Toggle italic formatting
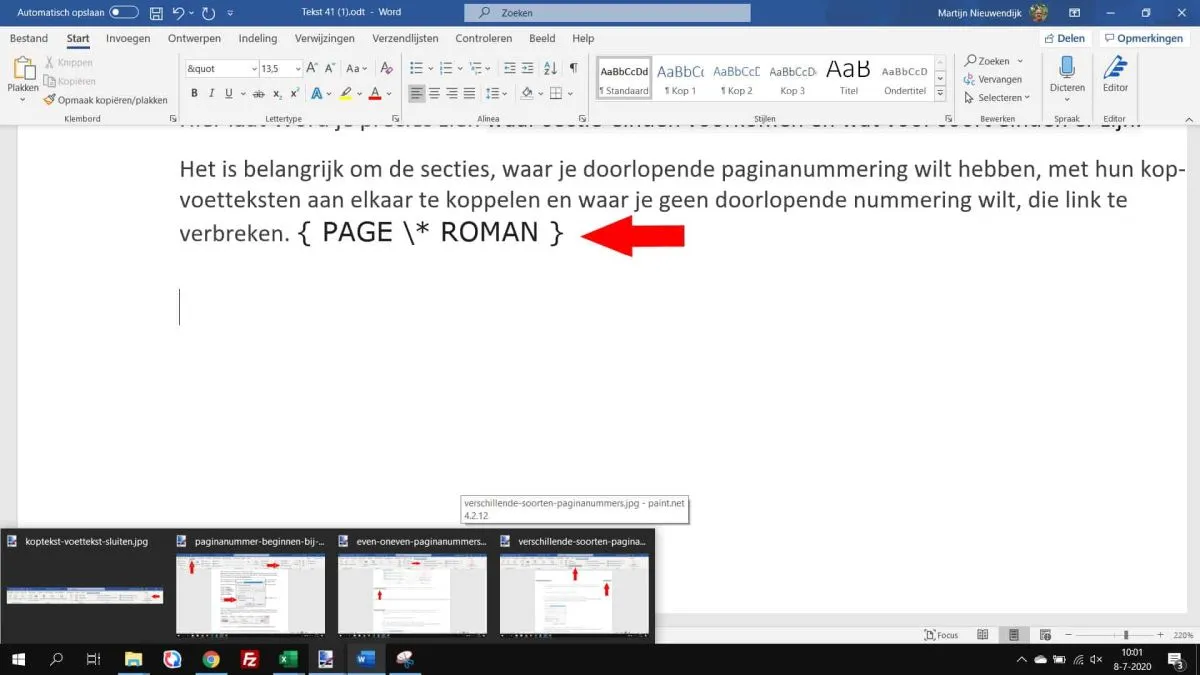Viewport: 1200px width, 675px height. point(211,94)
